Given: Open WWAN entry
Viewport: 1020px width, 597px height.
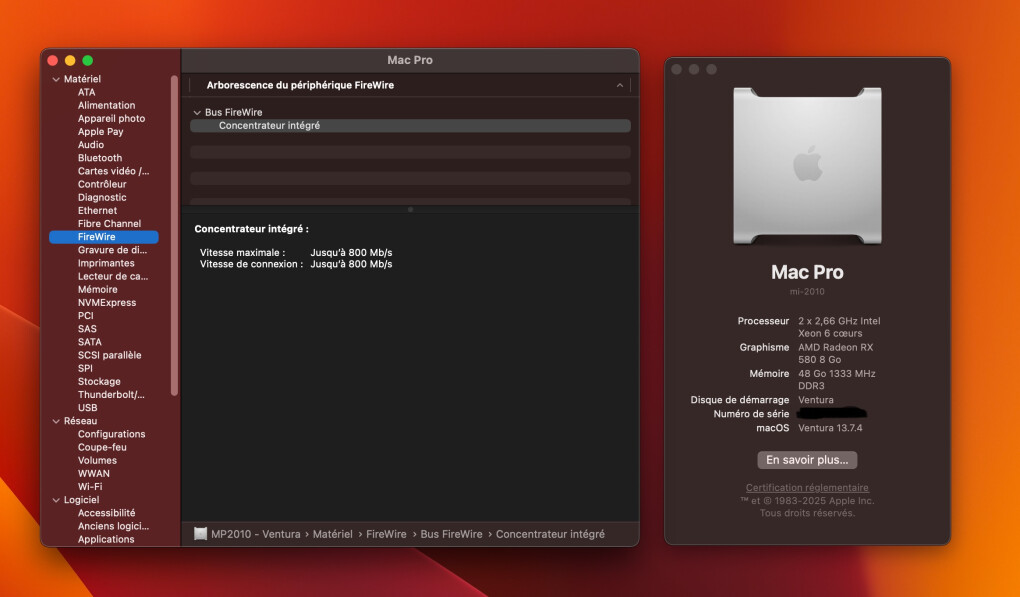Looking at the screenshot, I should [94, 473].
